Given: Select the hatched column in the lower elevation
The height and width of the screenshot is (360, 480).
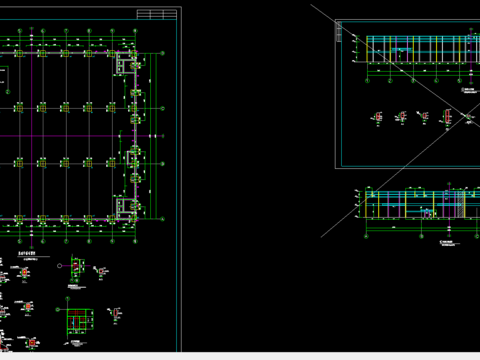Looking at the screenshot, I should pos(460,204).
